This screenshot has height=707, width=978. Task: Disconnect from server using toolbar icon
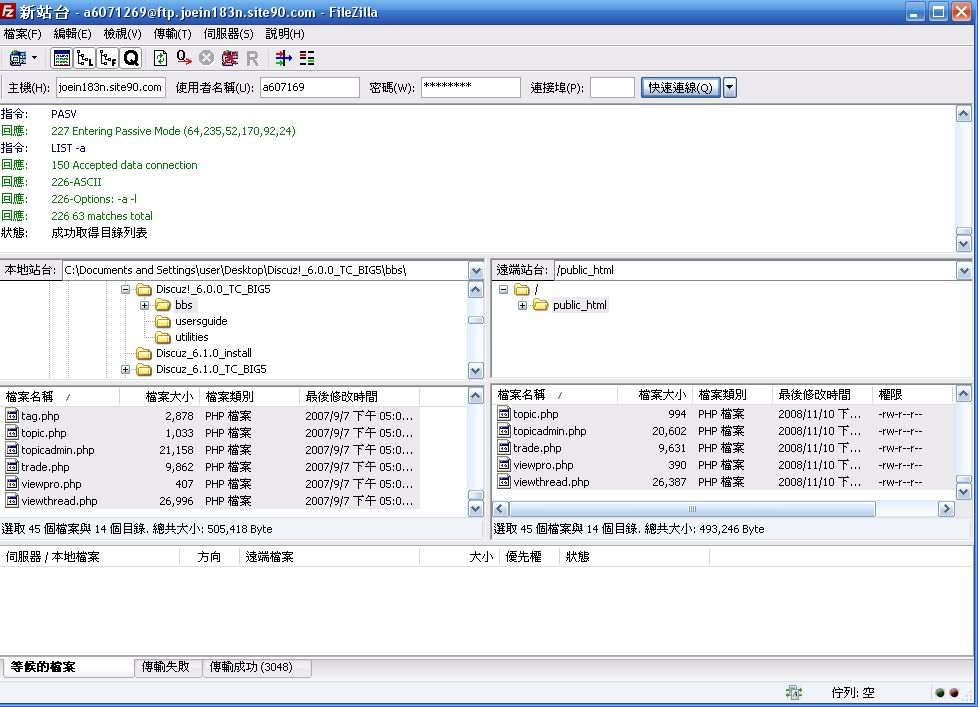pos(230,59)
